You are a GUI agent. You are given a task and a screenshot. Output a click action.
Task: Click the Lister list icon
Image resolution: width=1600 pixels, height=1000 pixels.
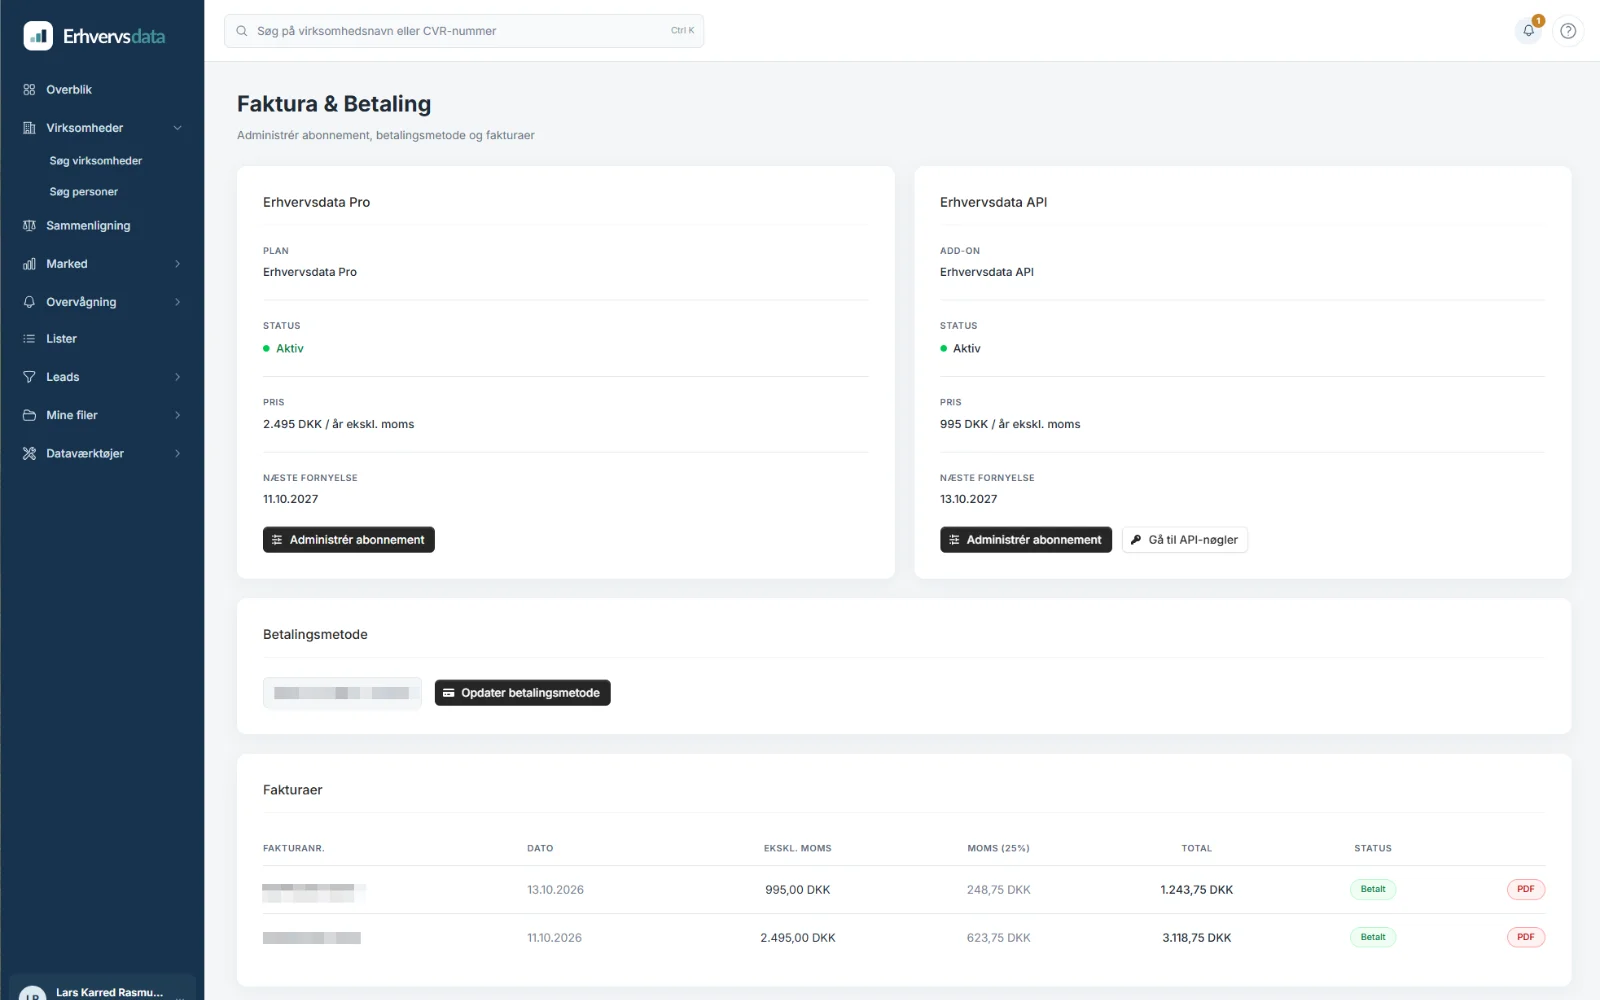coord(29,339)
